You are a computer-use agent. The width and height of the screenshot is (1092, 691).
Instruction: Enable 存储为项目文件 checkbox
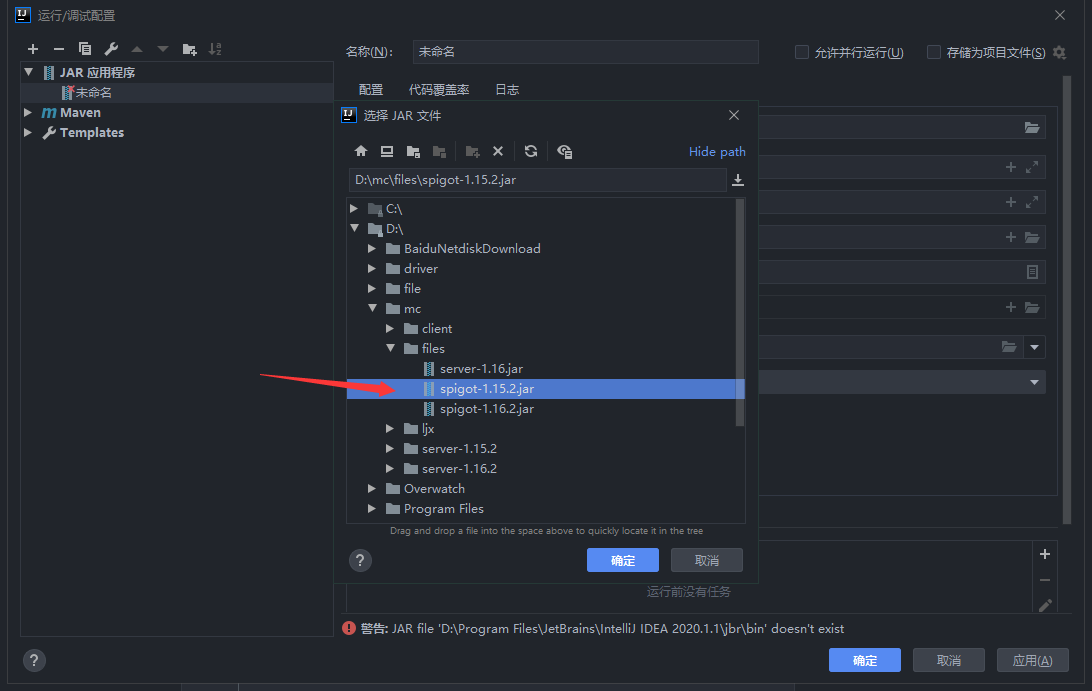pos(934,52)
